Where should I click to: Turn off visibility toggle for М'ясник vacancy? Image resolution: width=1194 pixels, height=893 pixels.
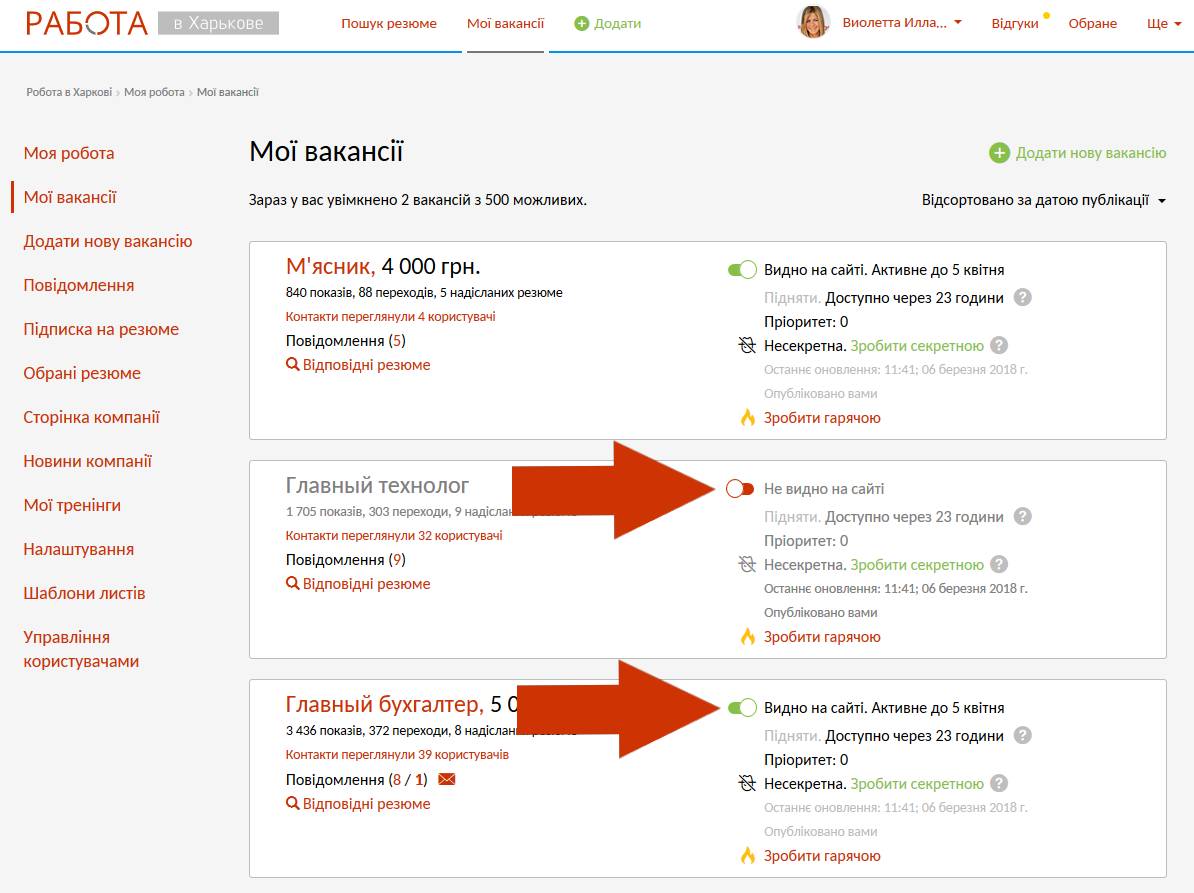click(x=742, y=270)
